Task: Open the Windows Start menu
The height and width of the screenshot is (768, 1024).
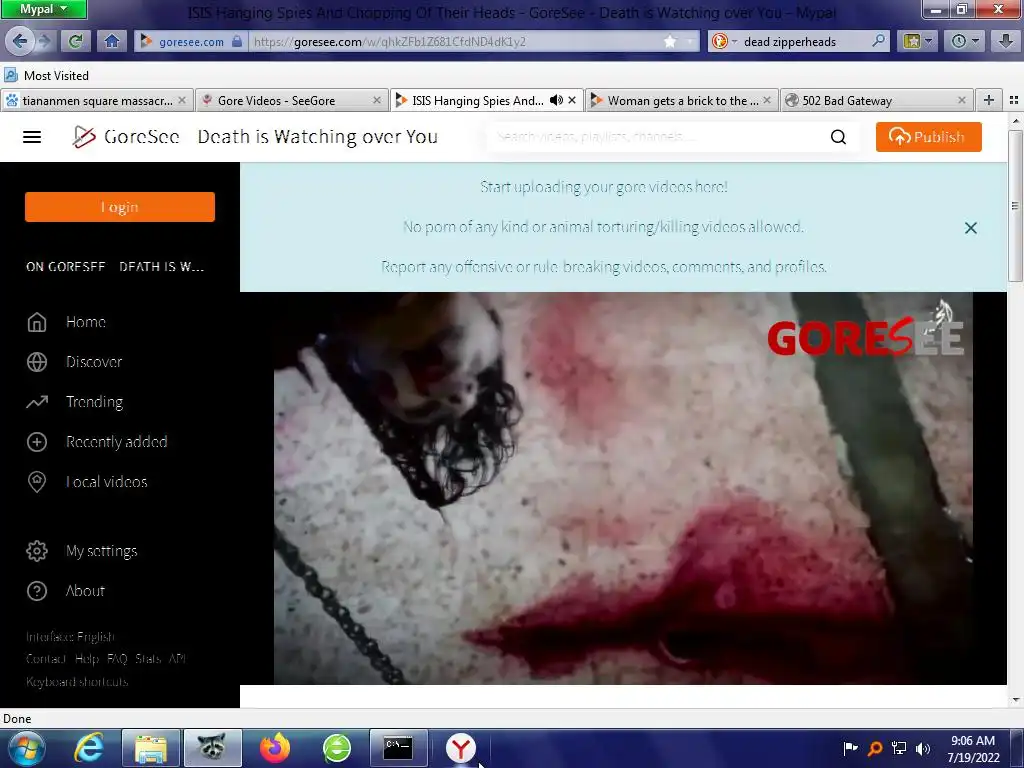Action: pos(25,748)
